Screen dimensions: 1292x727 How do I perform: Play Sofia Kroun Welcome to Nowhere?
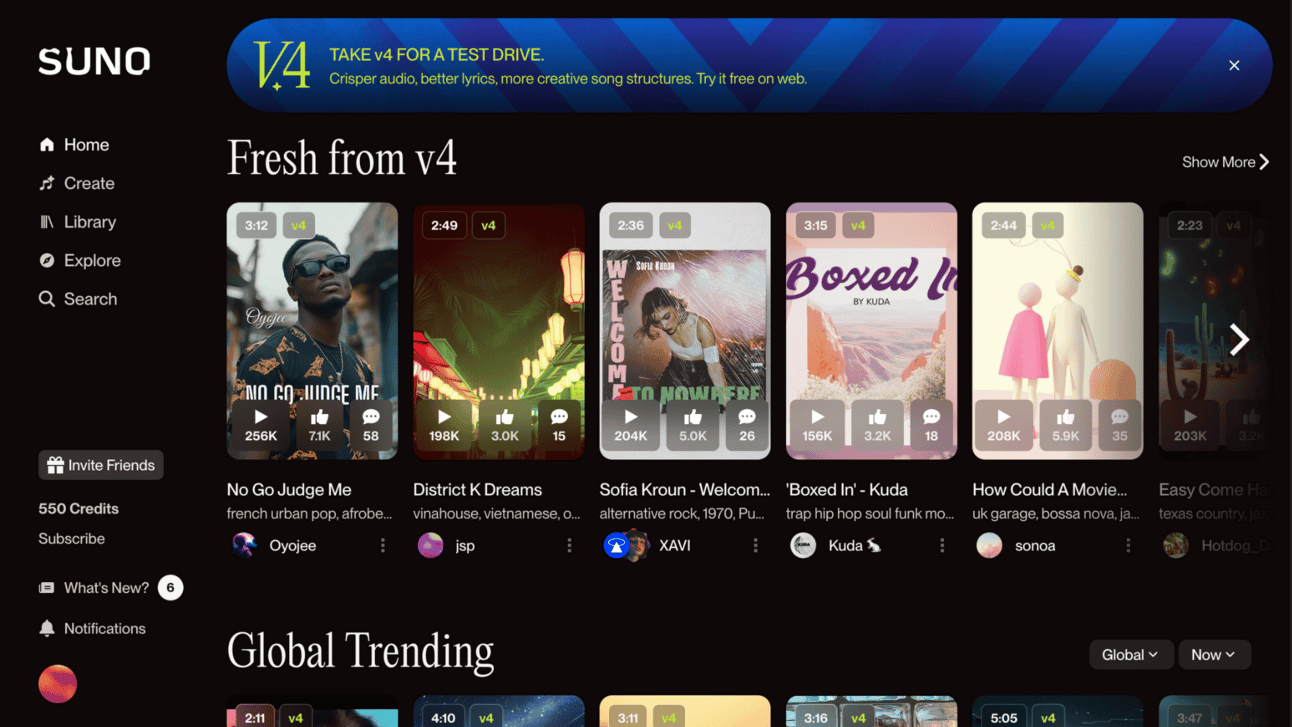631,424
